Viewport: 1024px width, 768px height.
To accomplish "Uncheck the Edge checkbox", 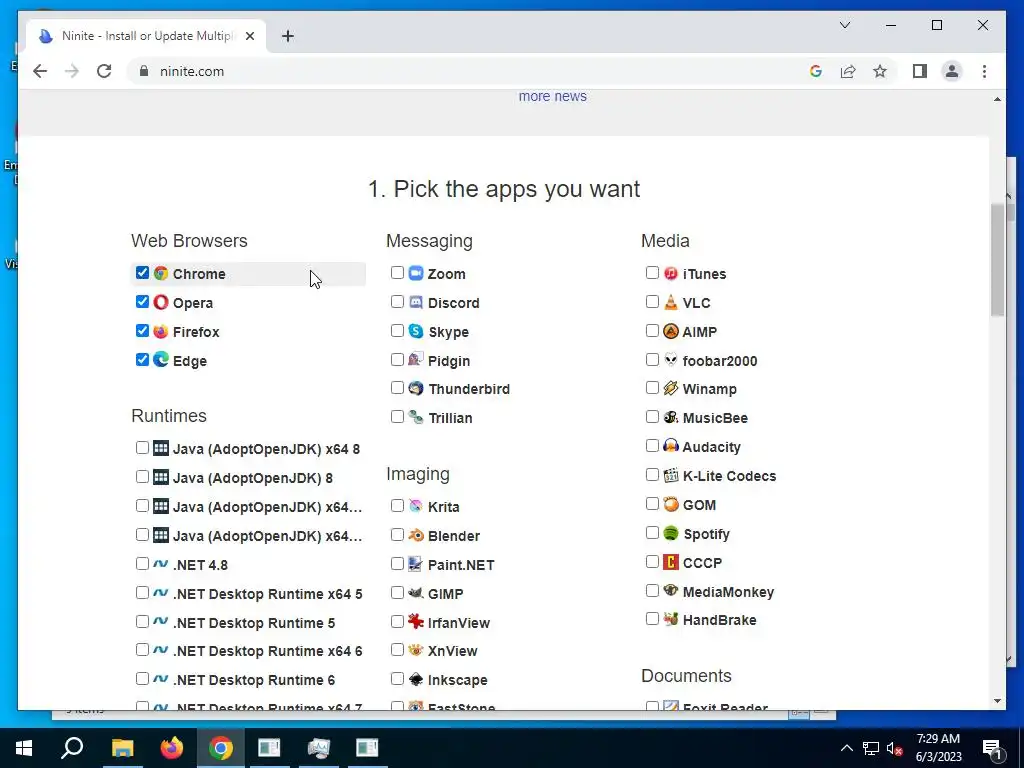I will click(x=142, y=359).
